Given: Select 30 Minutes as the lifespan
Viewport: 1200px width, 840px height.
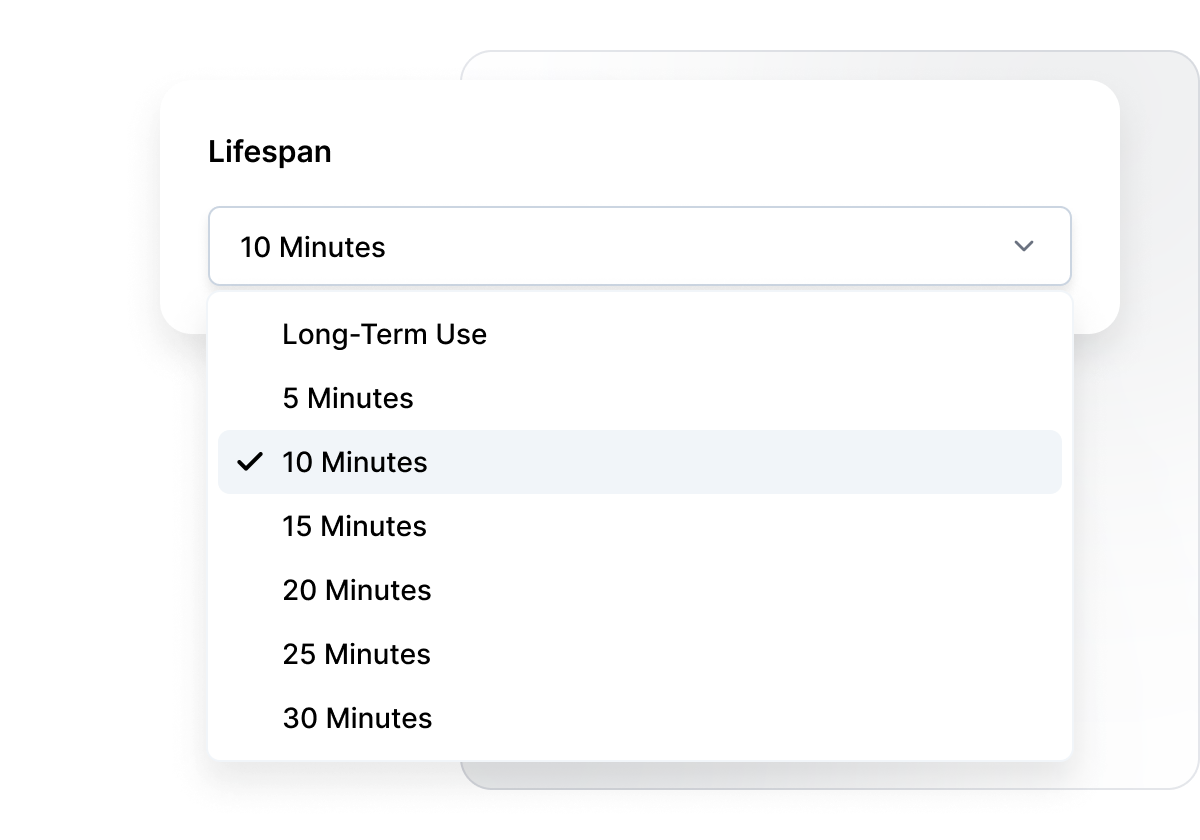Looking at the screenshot, I should click(x=357, y=718).
